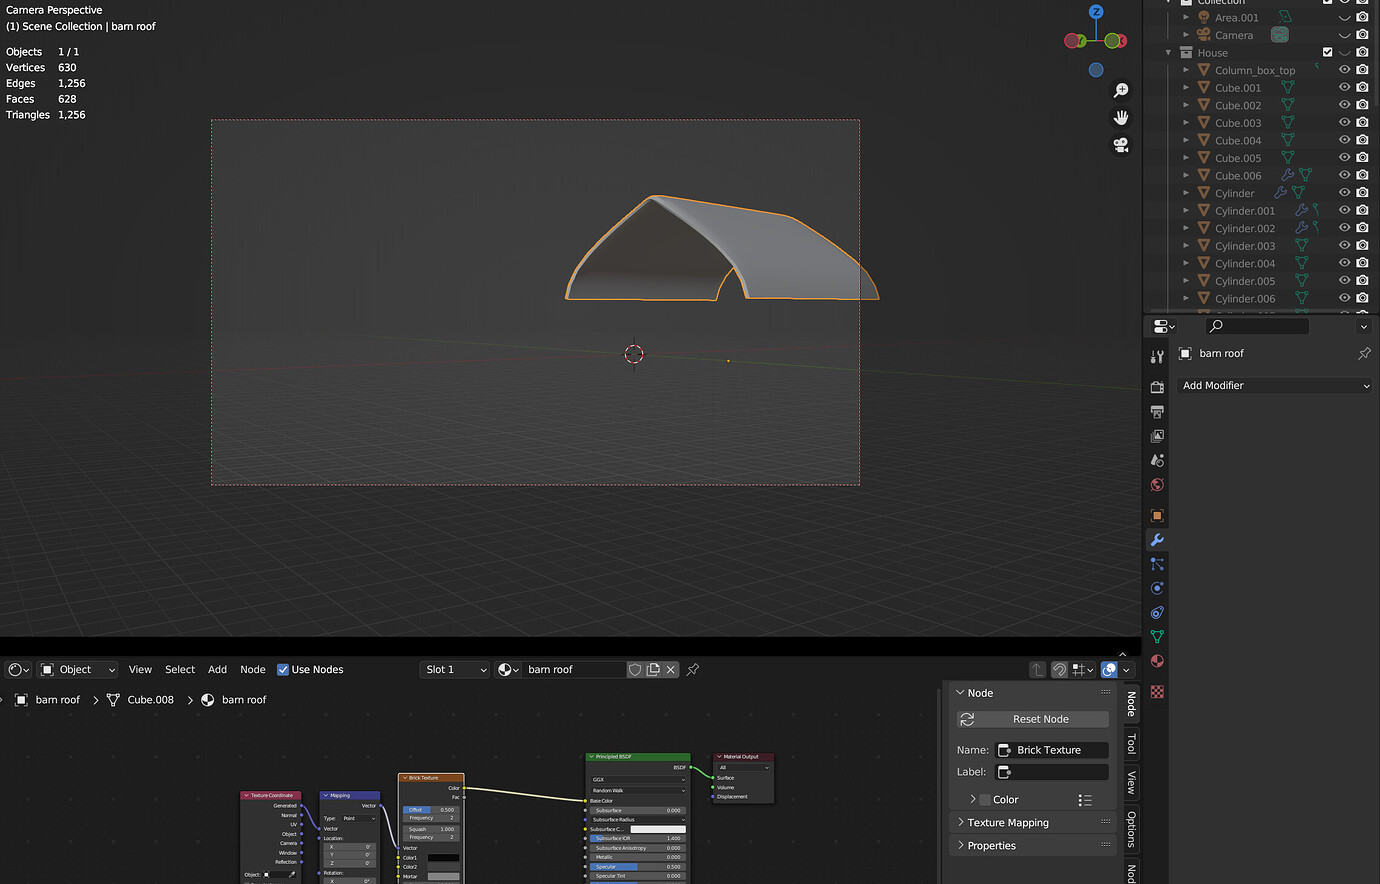
Task: Open the Add Modifier dropdown
Action: [x=1276, y=385]
